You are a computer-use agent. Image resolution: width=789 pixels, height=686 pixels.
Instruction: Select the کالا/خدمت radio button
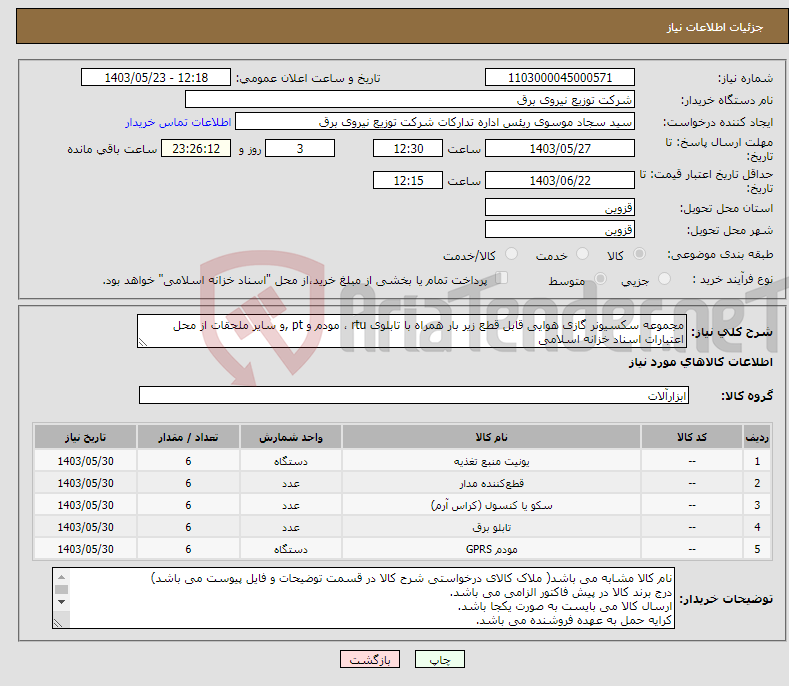(x=511, y=254)
